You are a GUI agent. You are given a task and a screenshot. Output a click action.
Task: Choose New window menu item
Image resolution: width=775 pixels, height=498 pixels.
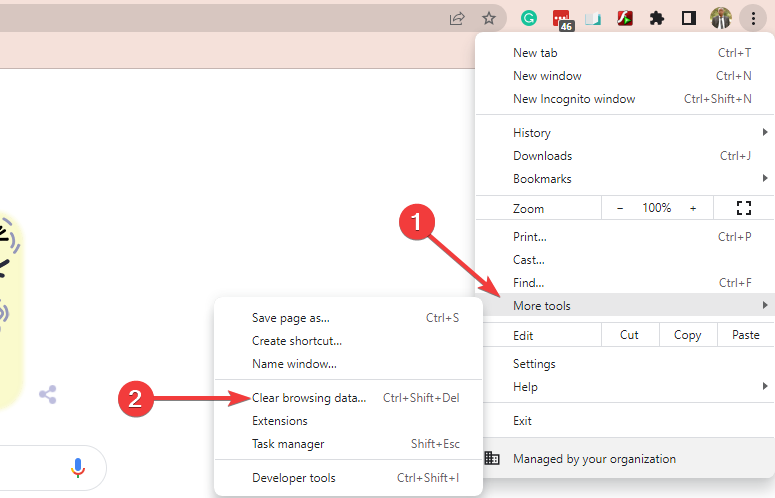[625, 76]
